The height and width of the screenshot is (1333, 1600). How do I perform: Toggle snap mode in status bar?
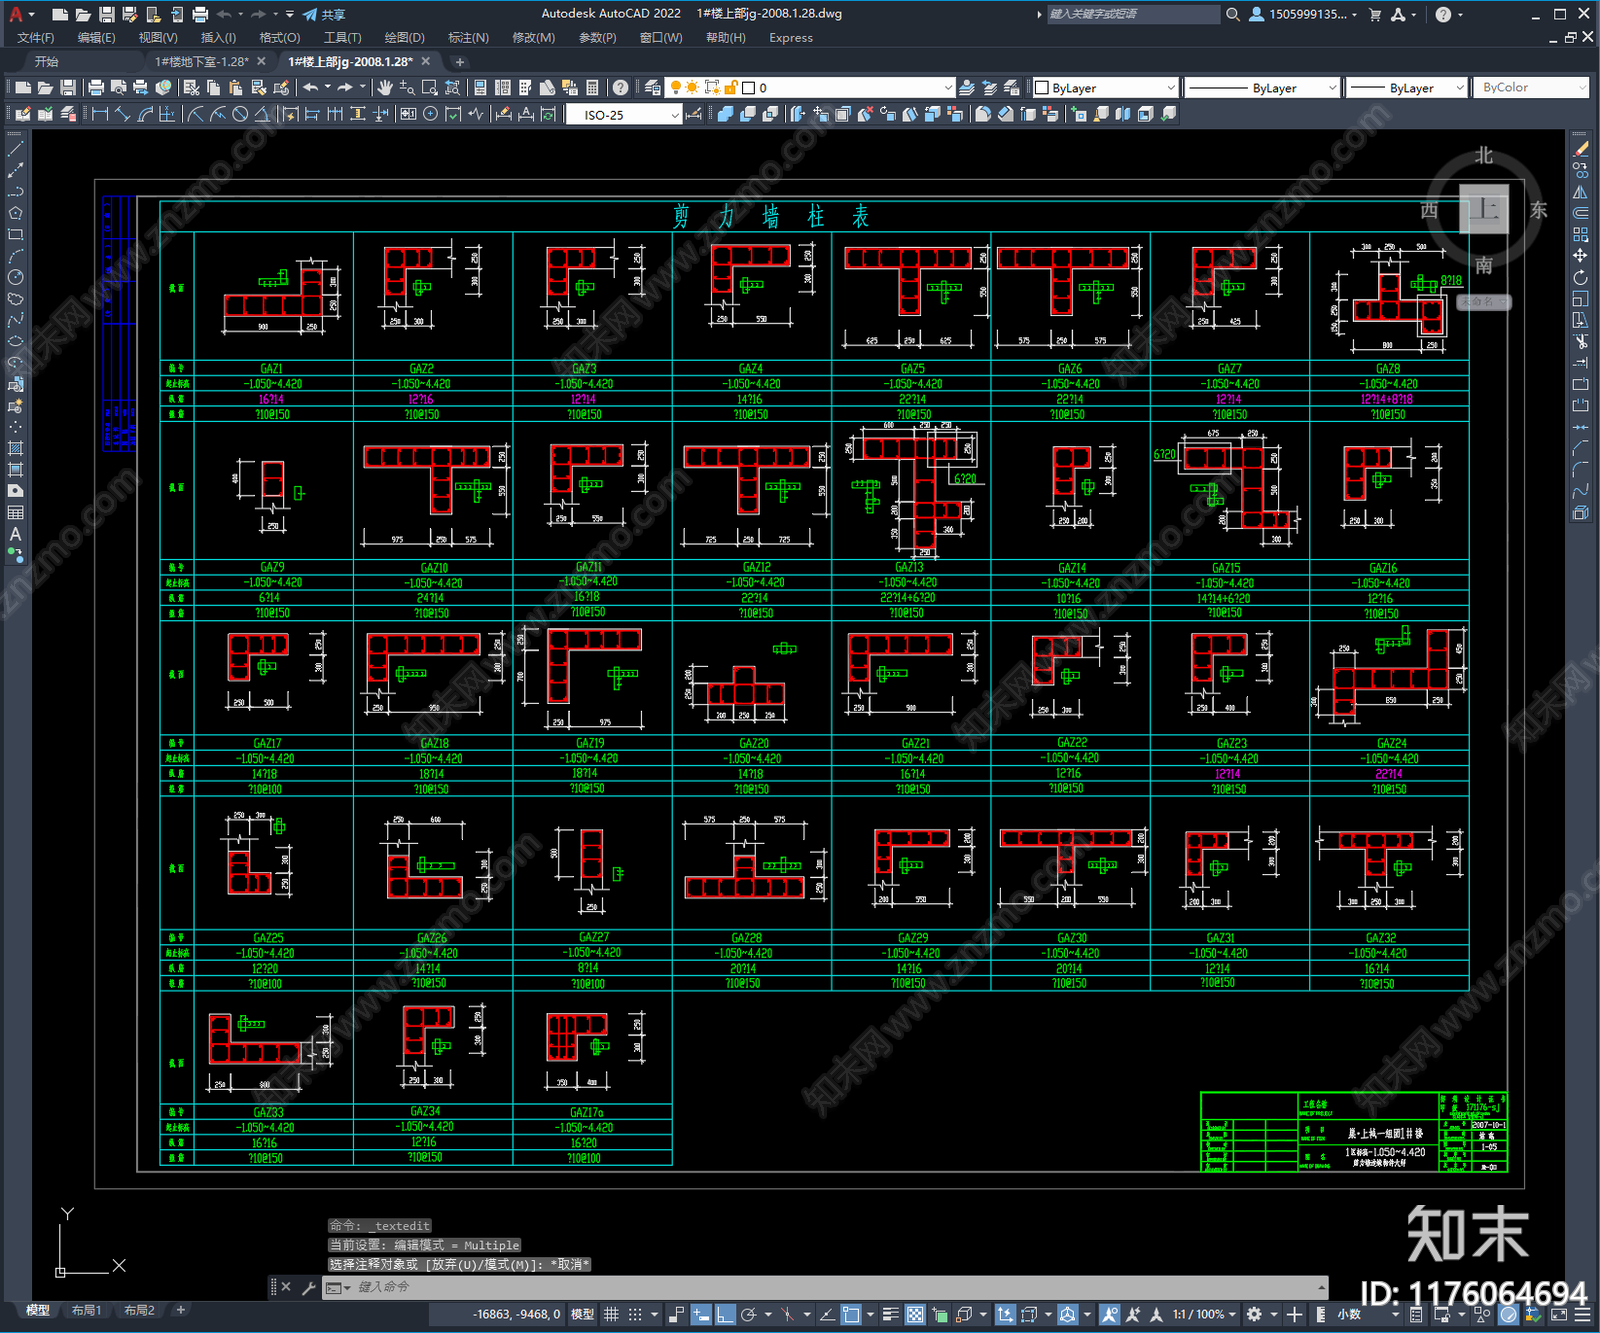point(634,1314)
